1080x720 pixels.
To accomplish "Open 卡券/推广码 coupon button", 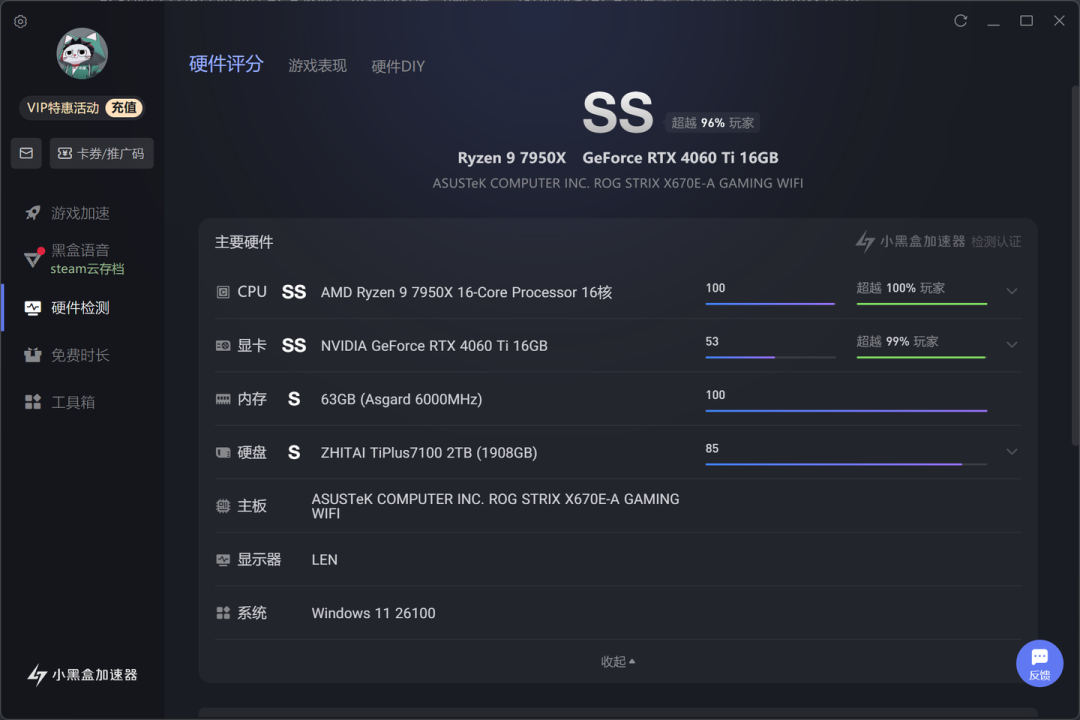I will [101, 153].
